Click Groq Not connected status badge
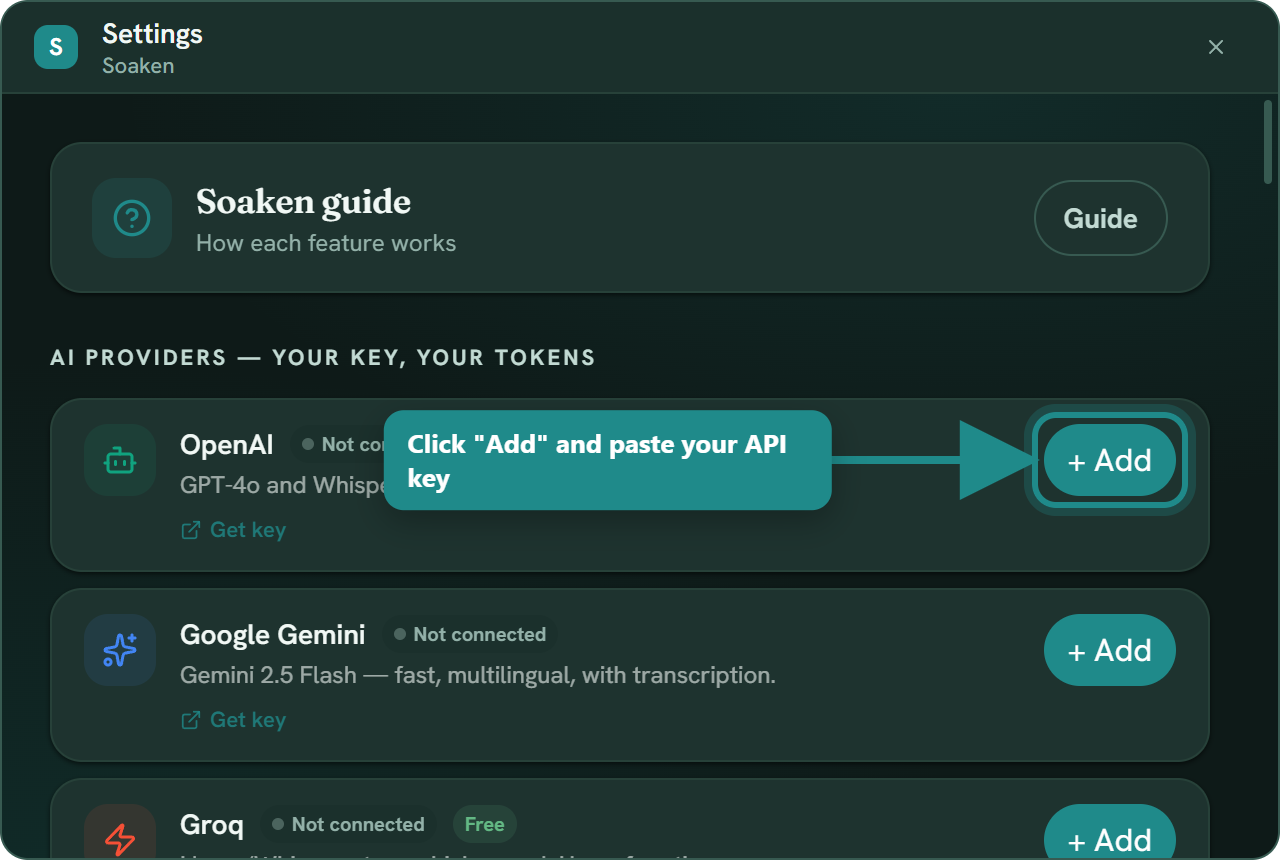The image size is (1280, 860). pyautogui.click(x=348, y=824)
